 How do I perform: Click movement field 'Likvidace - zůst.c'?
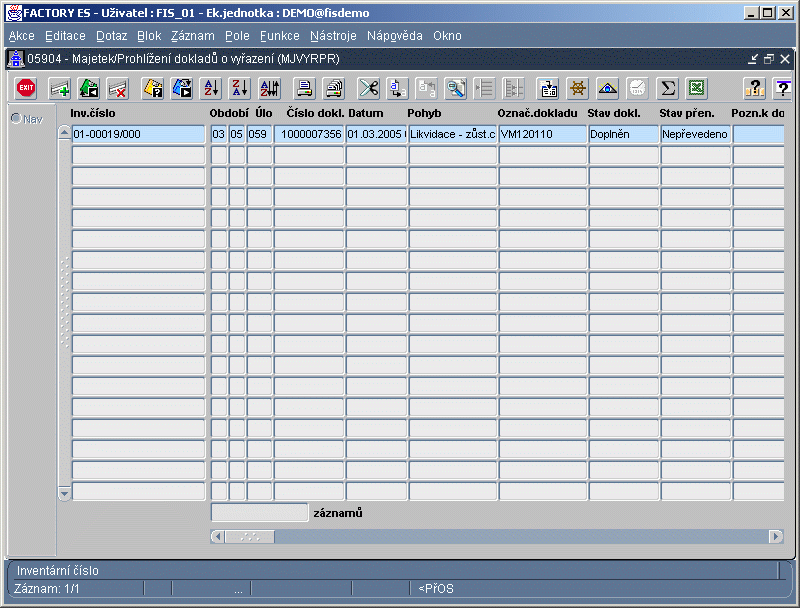[453, 134]
